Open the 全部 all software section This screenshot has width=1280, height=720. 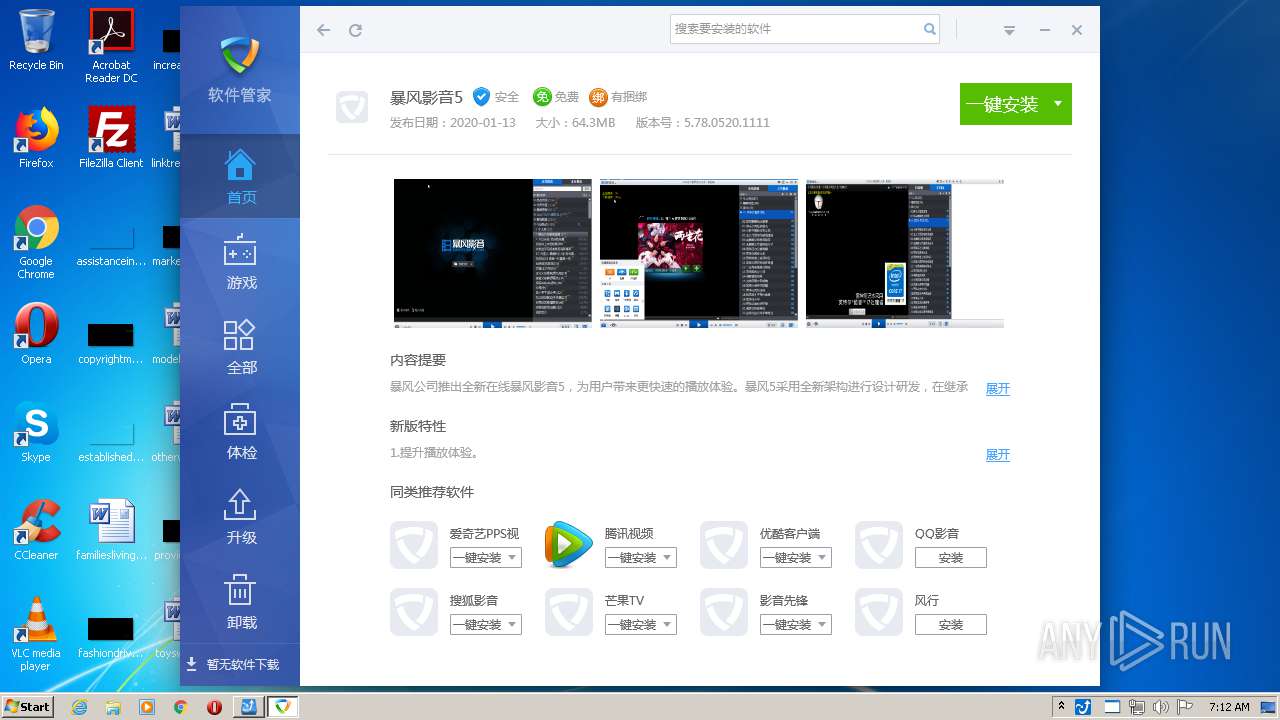(240, 347)
